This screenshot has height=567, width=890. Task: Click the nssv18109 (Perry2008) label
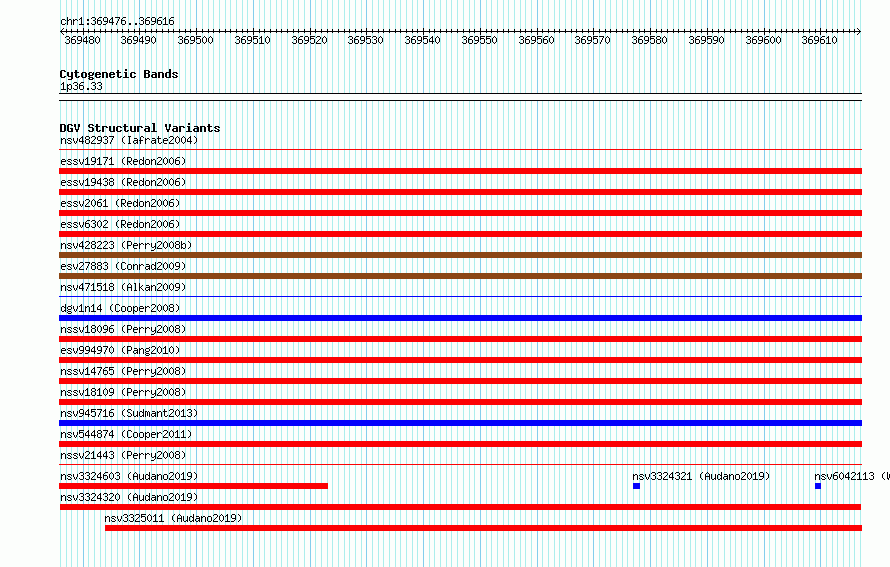123,392
